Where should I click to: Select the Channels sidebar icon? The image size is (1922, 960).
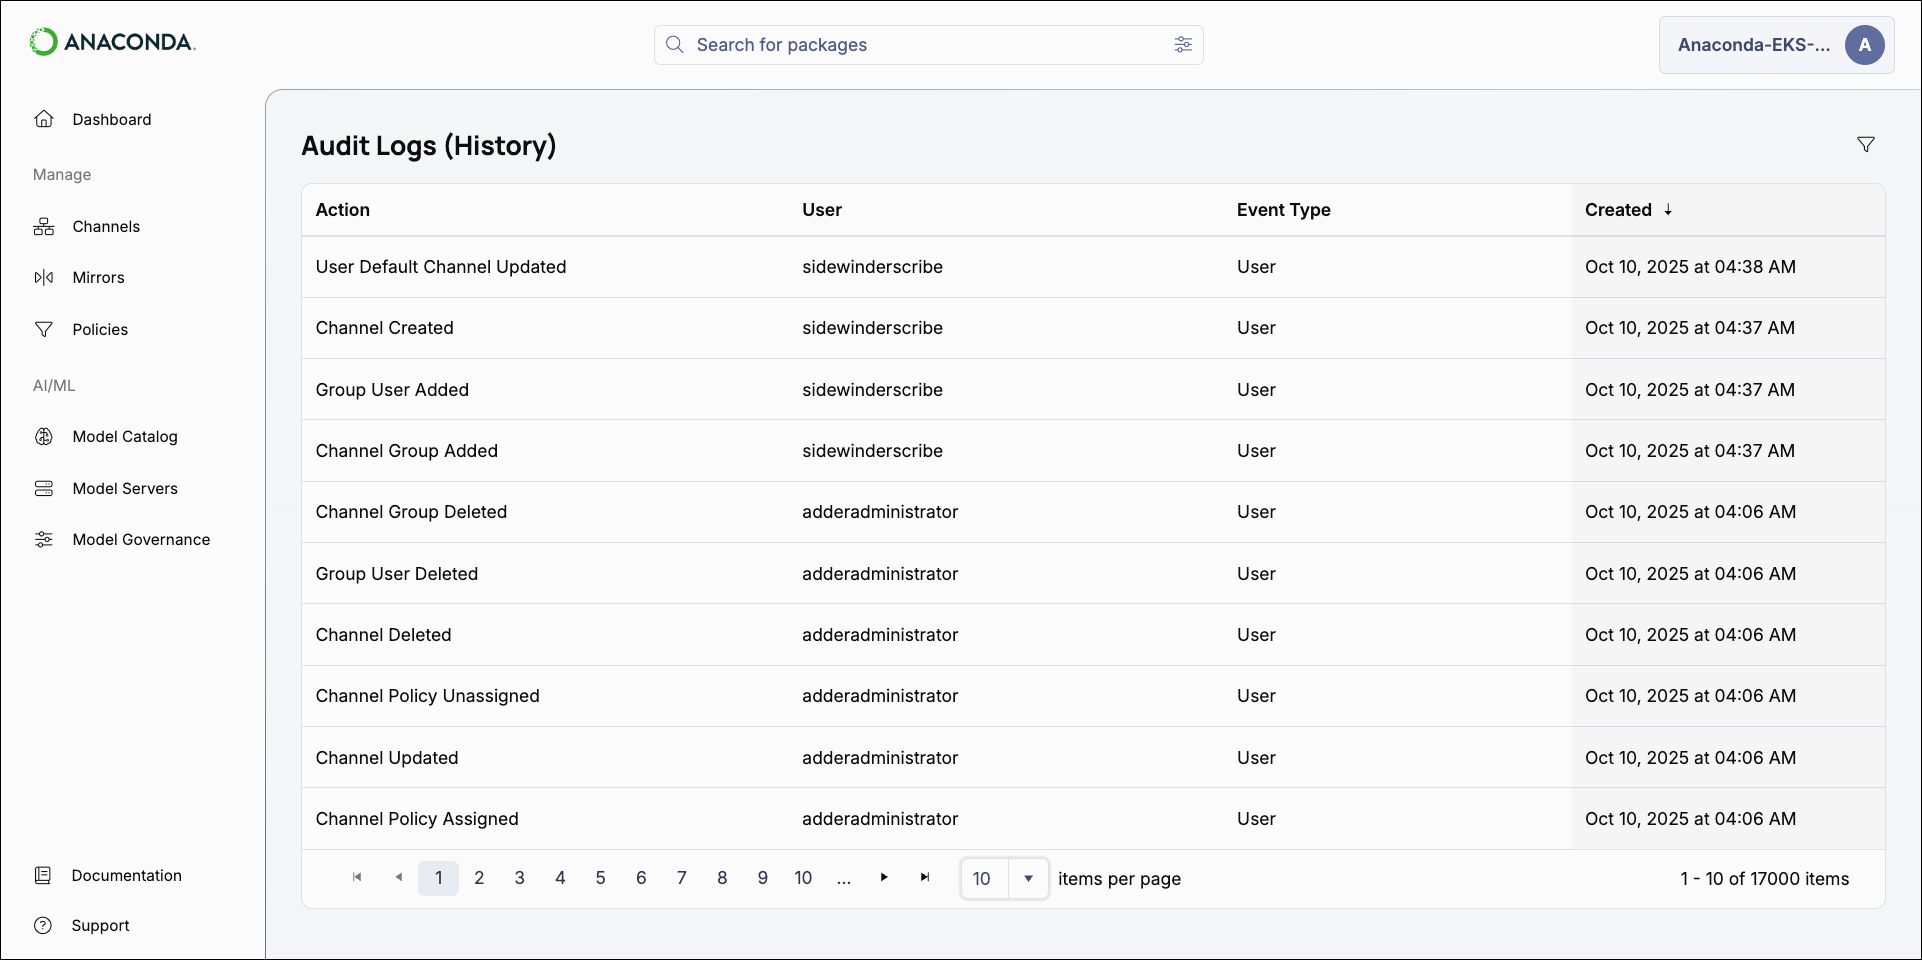pos(44,226)
